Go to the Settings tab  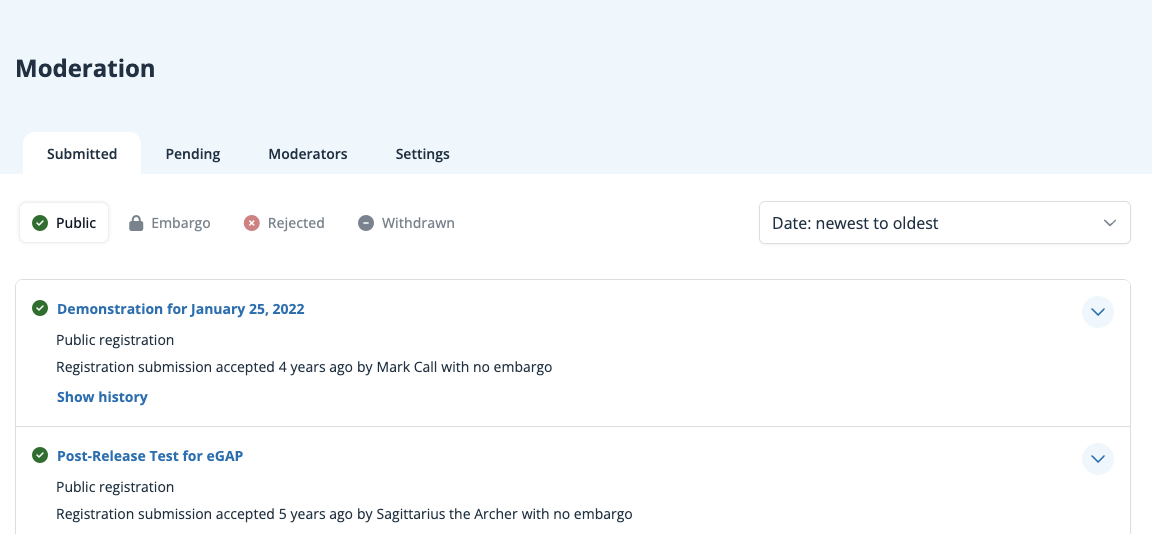tap(422, 154)
